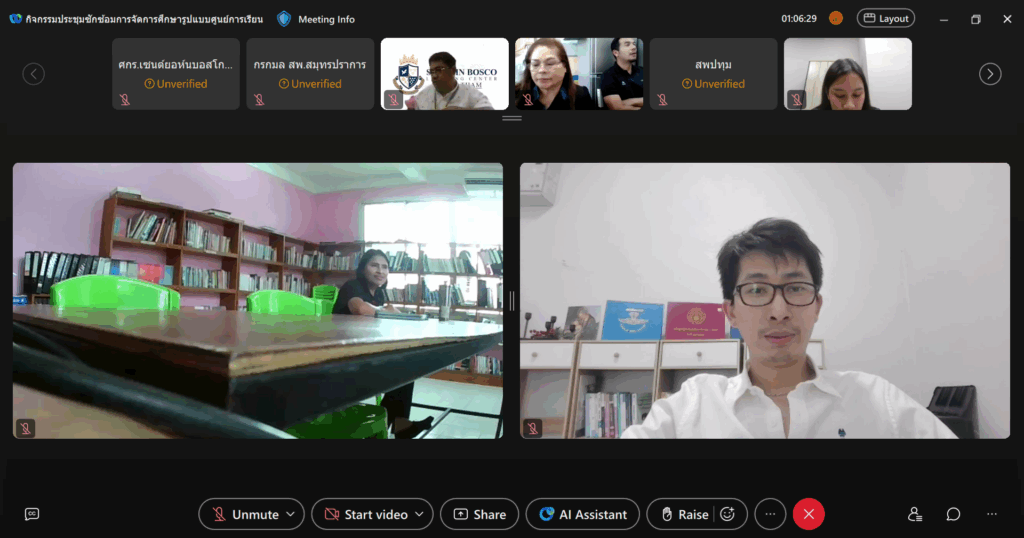Open the far-right bottom ellipsis menu

991,514
